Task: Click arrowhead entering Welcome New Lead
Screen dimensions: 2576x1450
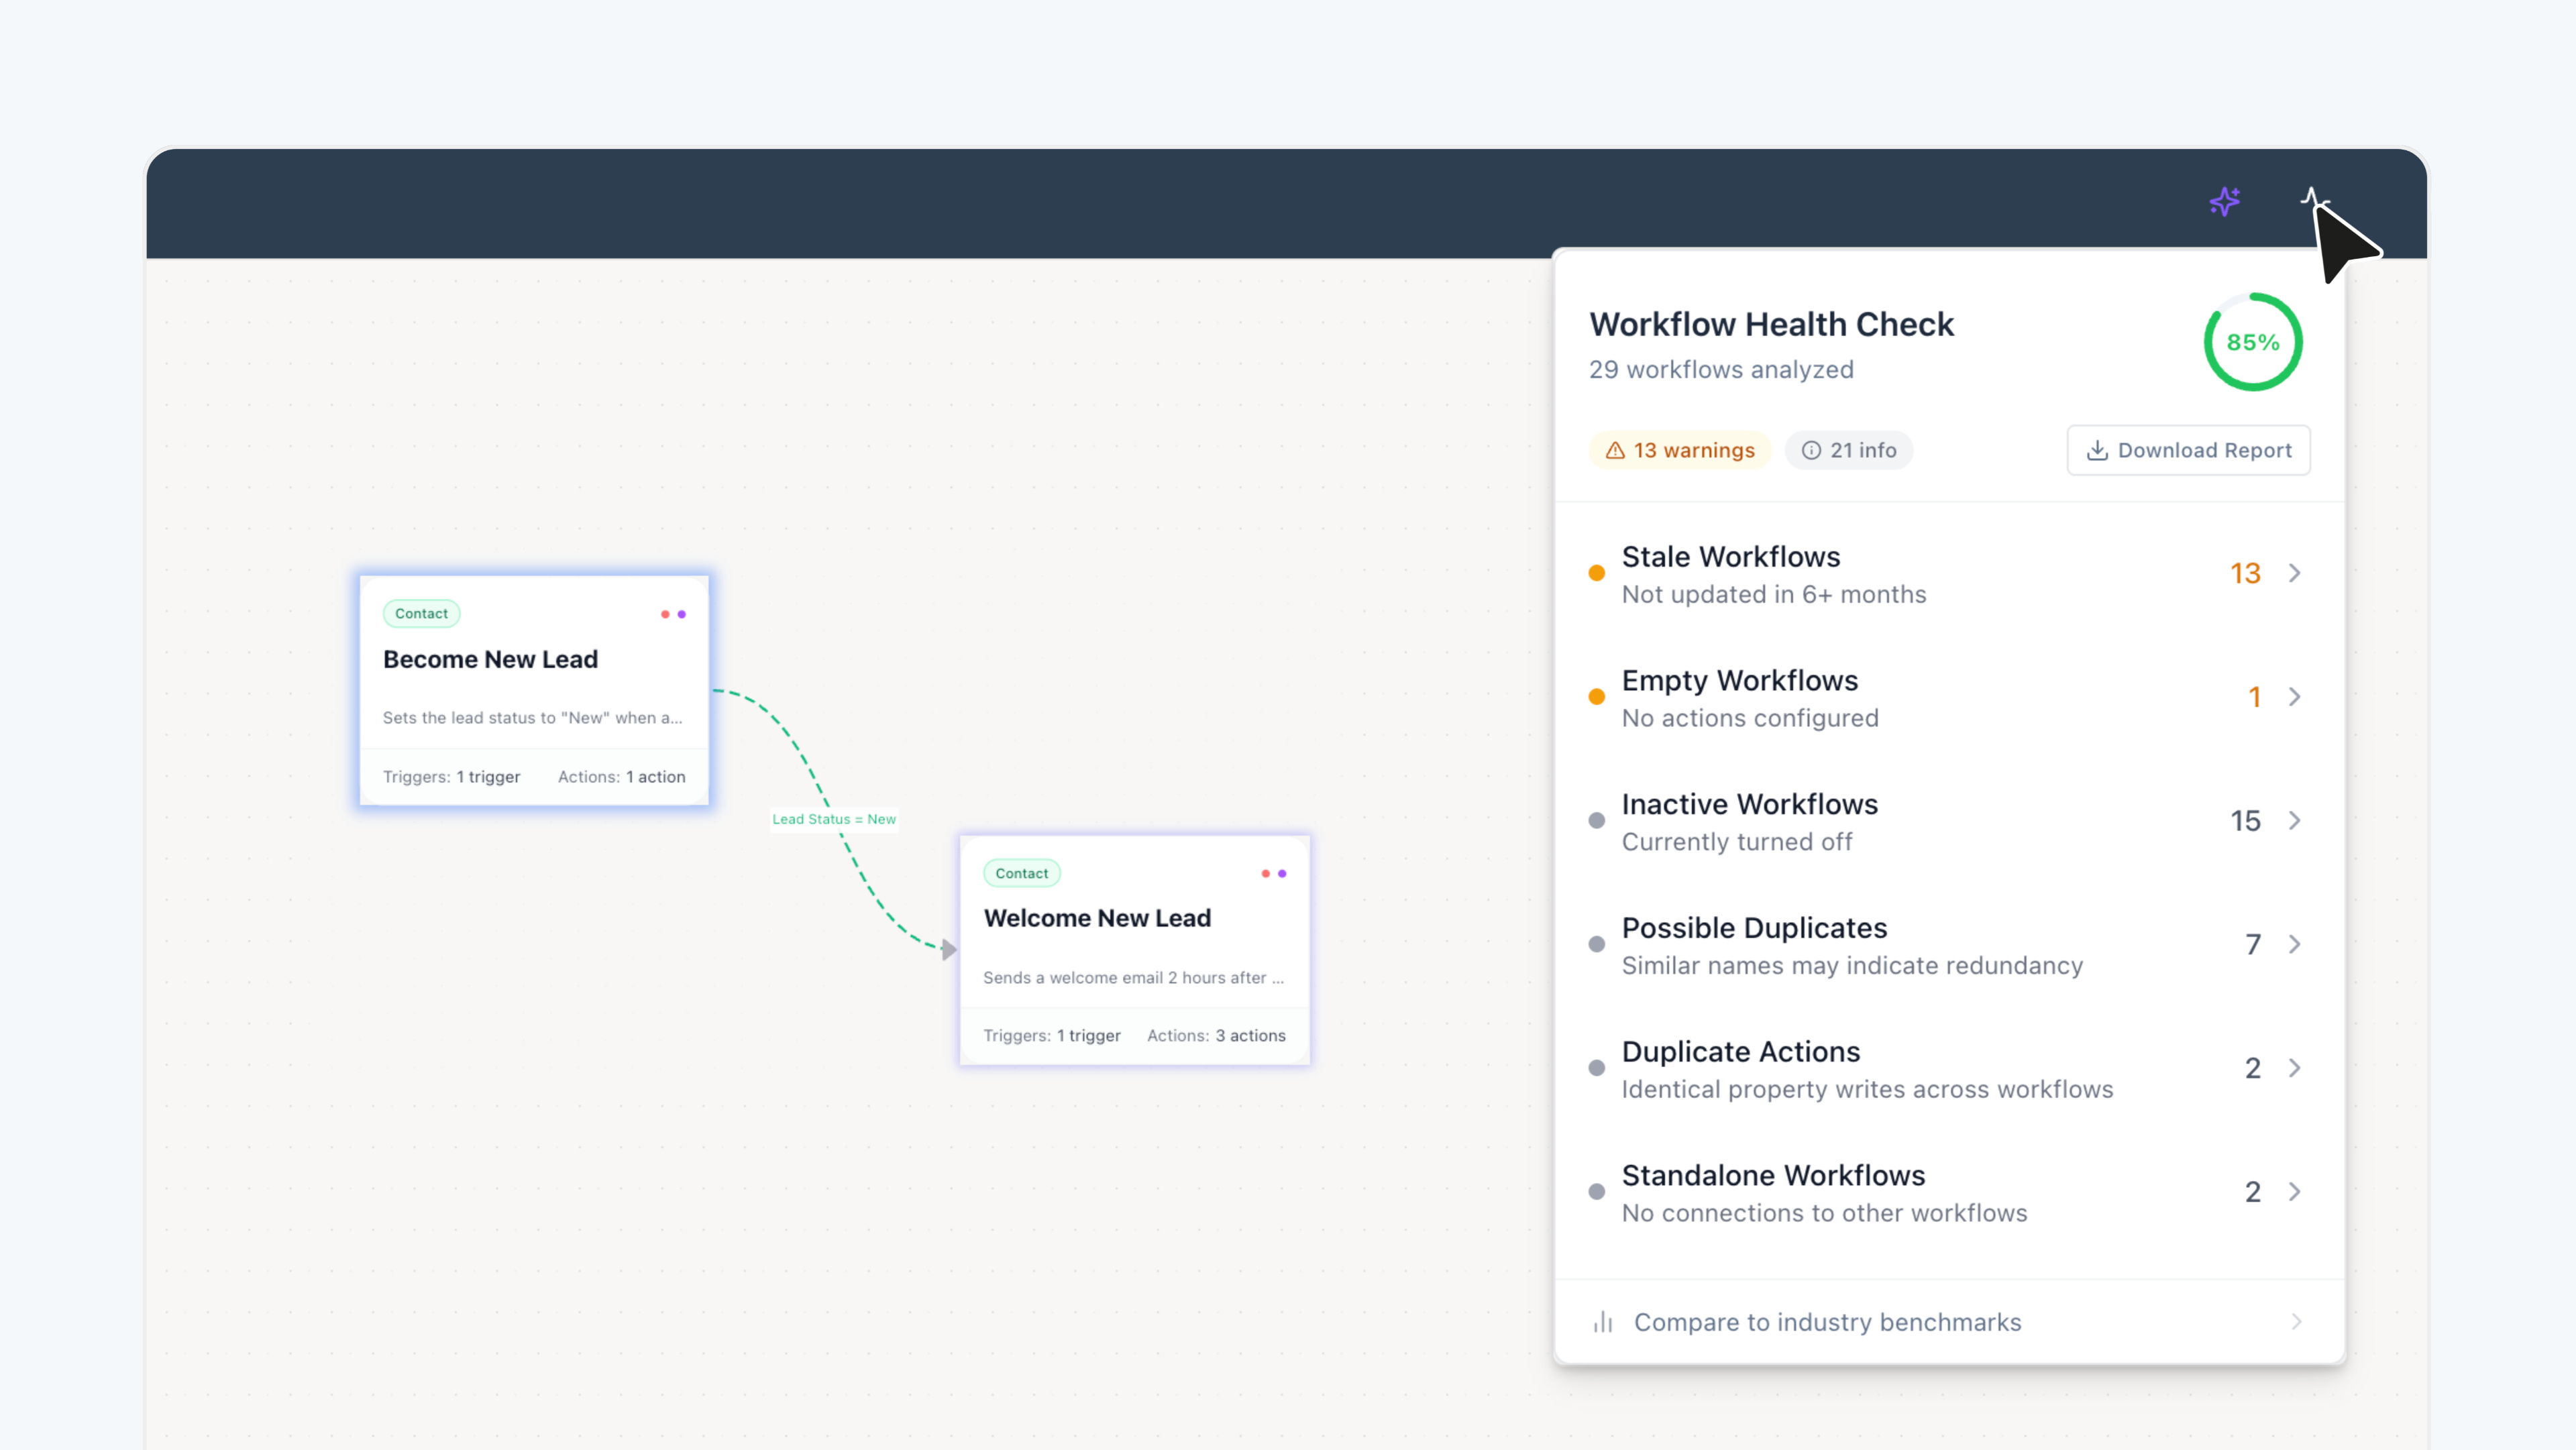Action: tap(949, 950)
